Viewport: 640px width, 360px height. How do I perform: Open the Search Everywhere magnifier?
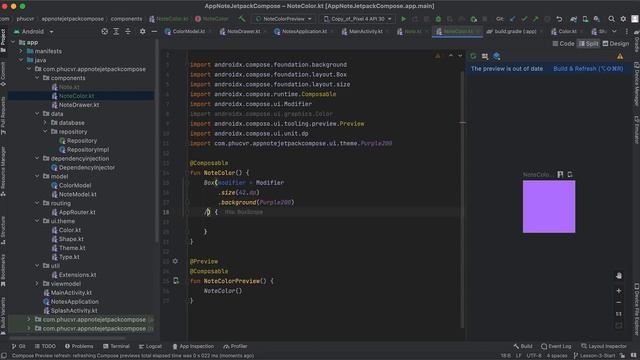coord(611,19)
